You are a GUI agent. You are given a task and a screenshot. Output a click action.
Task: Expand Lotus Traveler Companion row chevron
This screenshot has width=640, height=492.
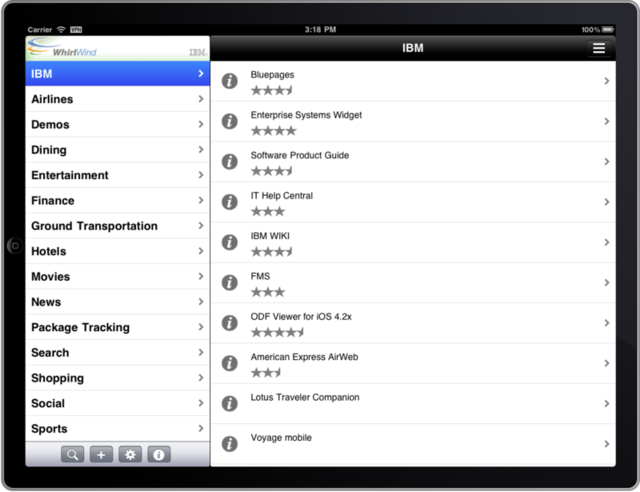[x=607, y=403]
